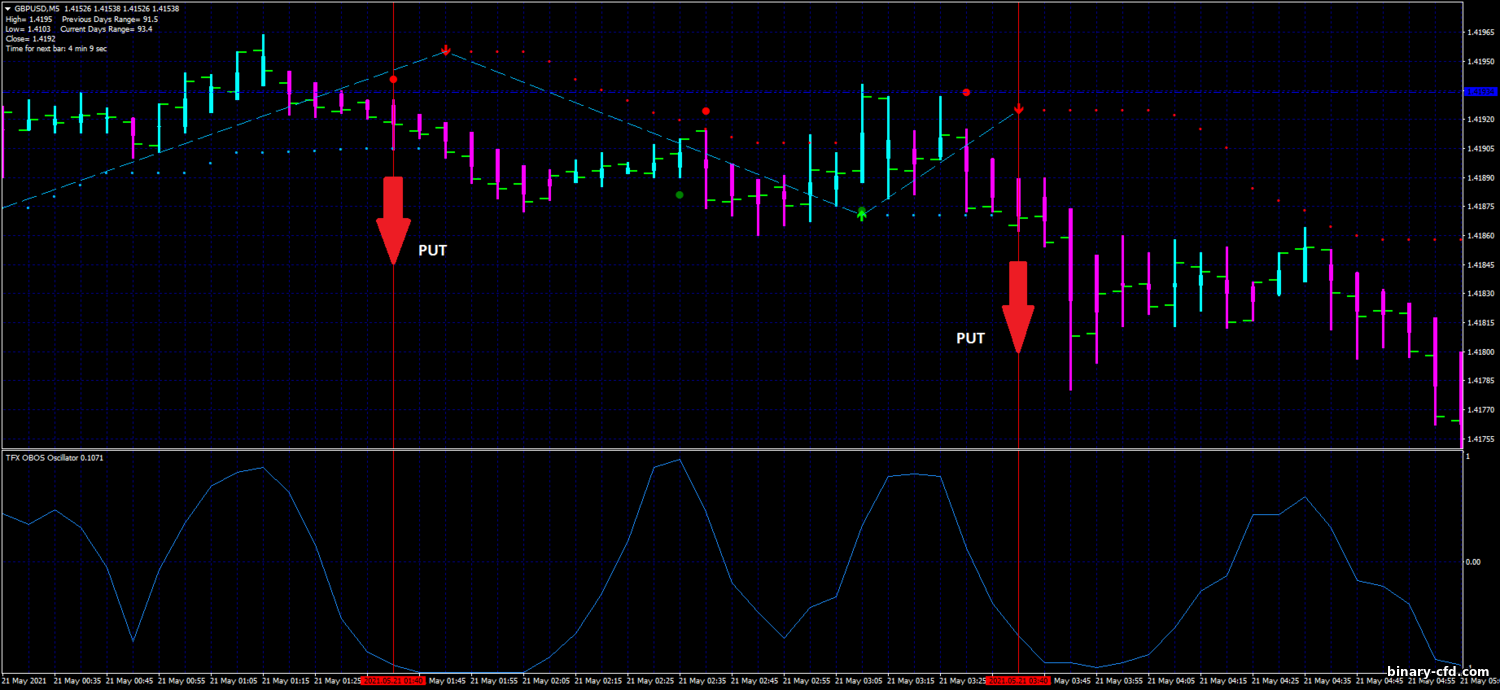Click the 'Close= 1.4192' info text

tap(30, 39)
